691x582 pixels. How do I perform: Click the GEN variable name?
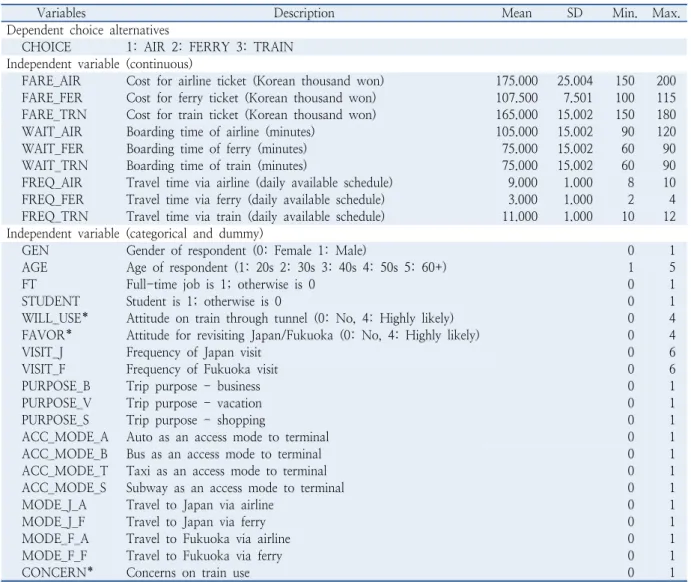coord(35,251)
